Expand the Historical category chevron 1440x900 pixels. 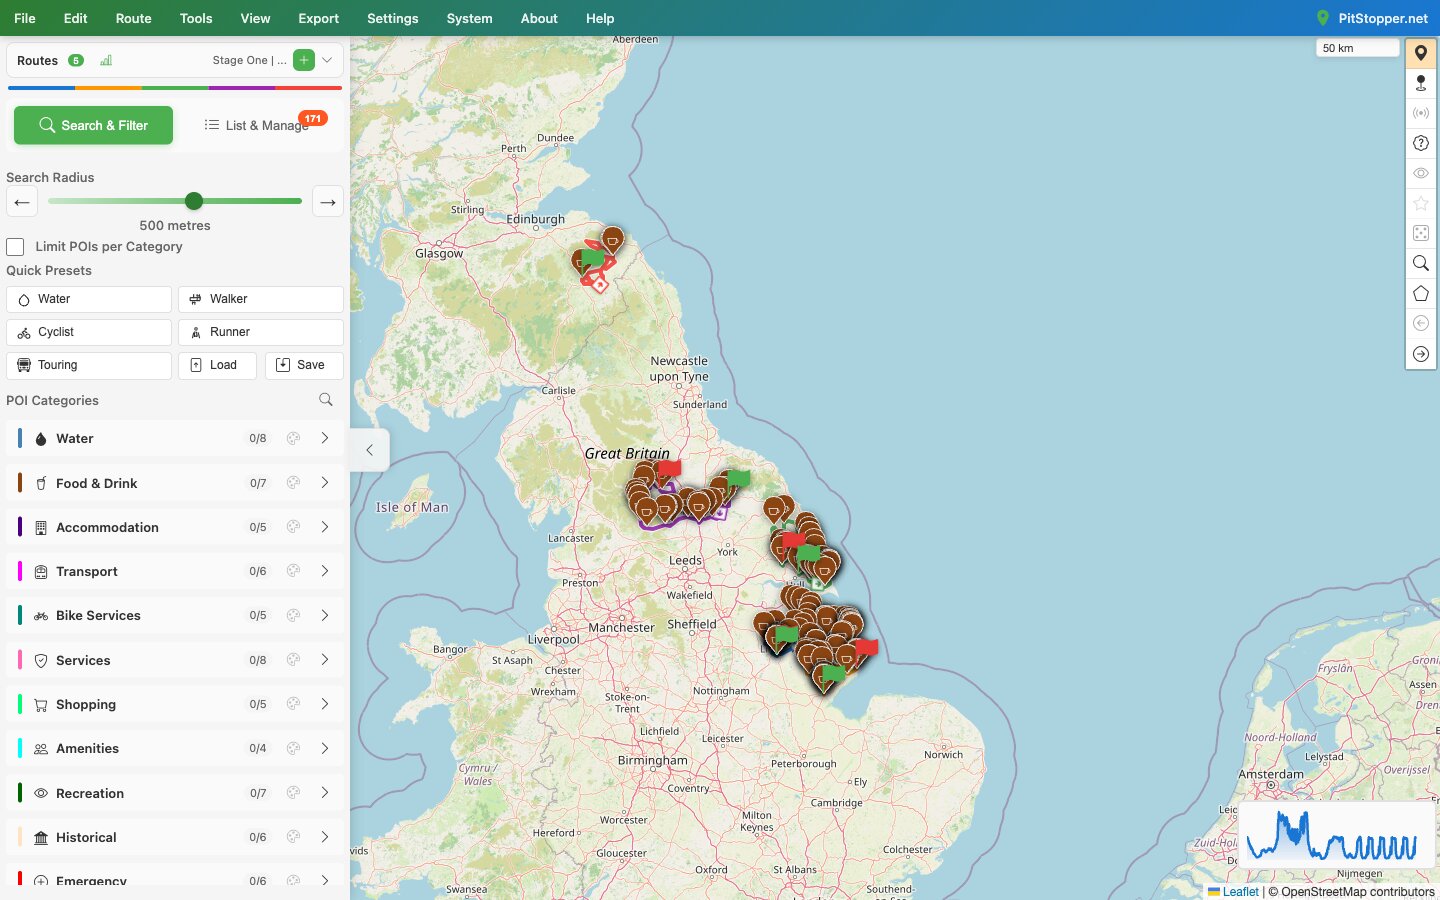(x=325, y=837)
